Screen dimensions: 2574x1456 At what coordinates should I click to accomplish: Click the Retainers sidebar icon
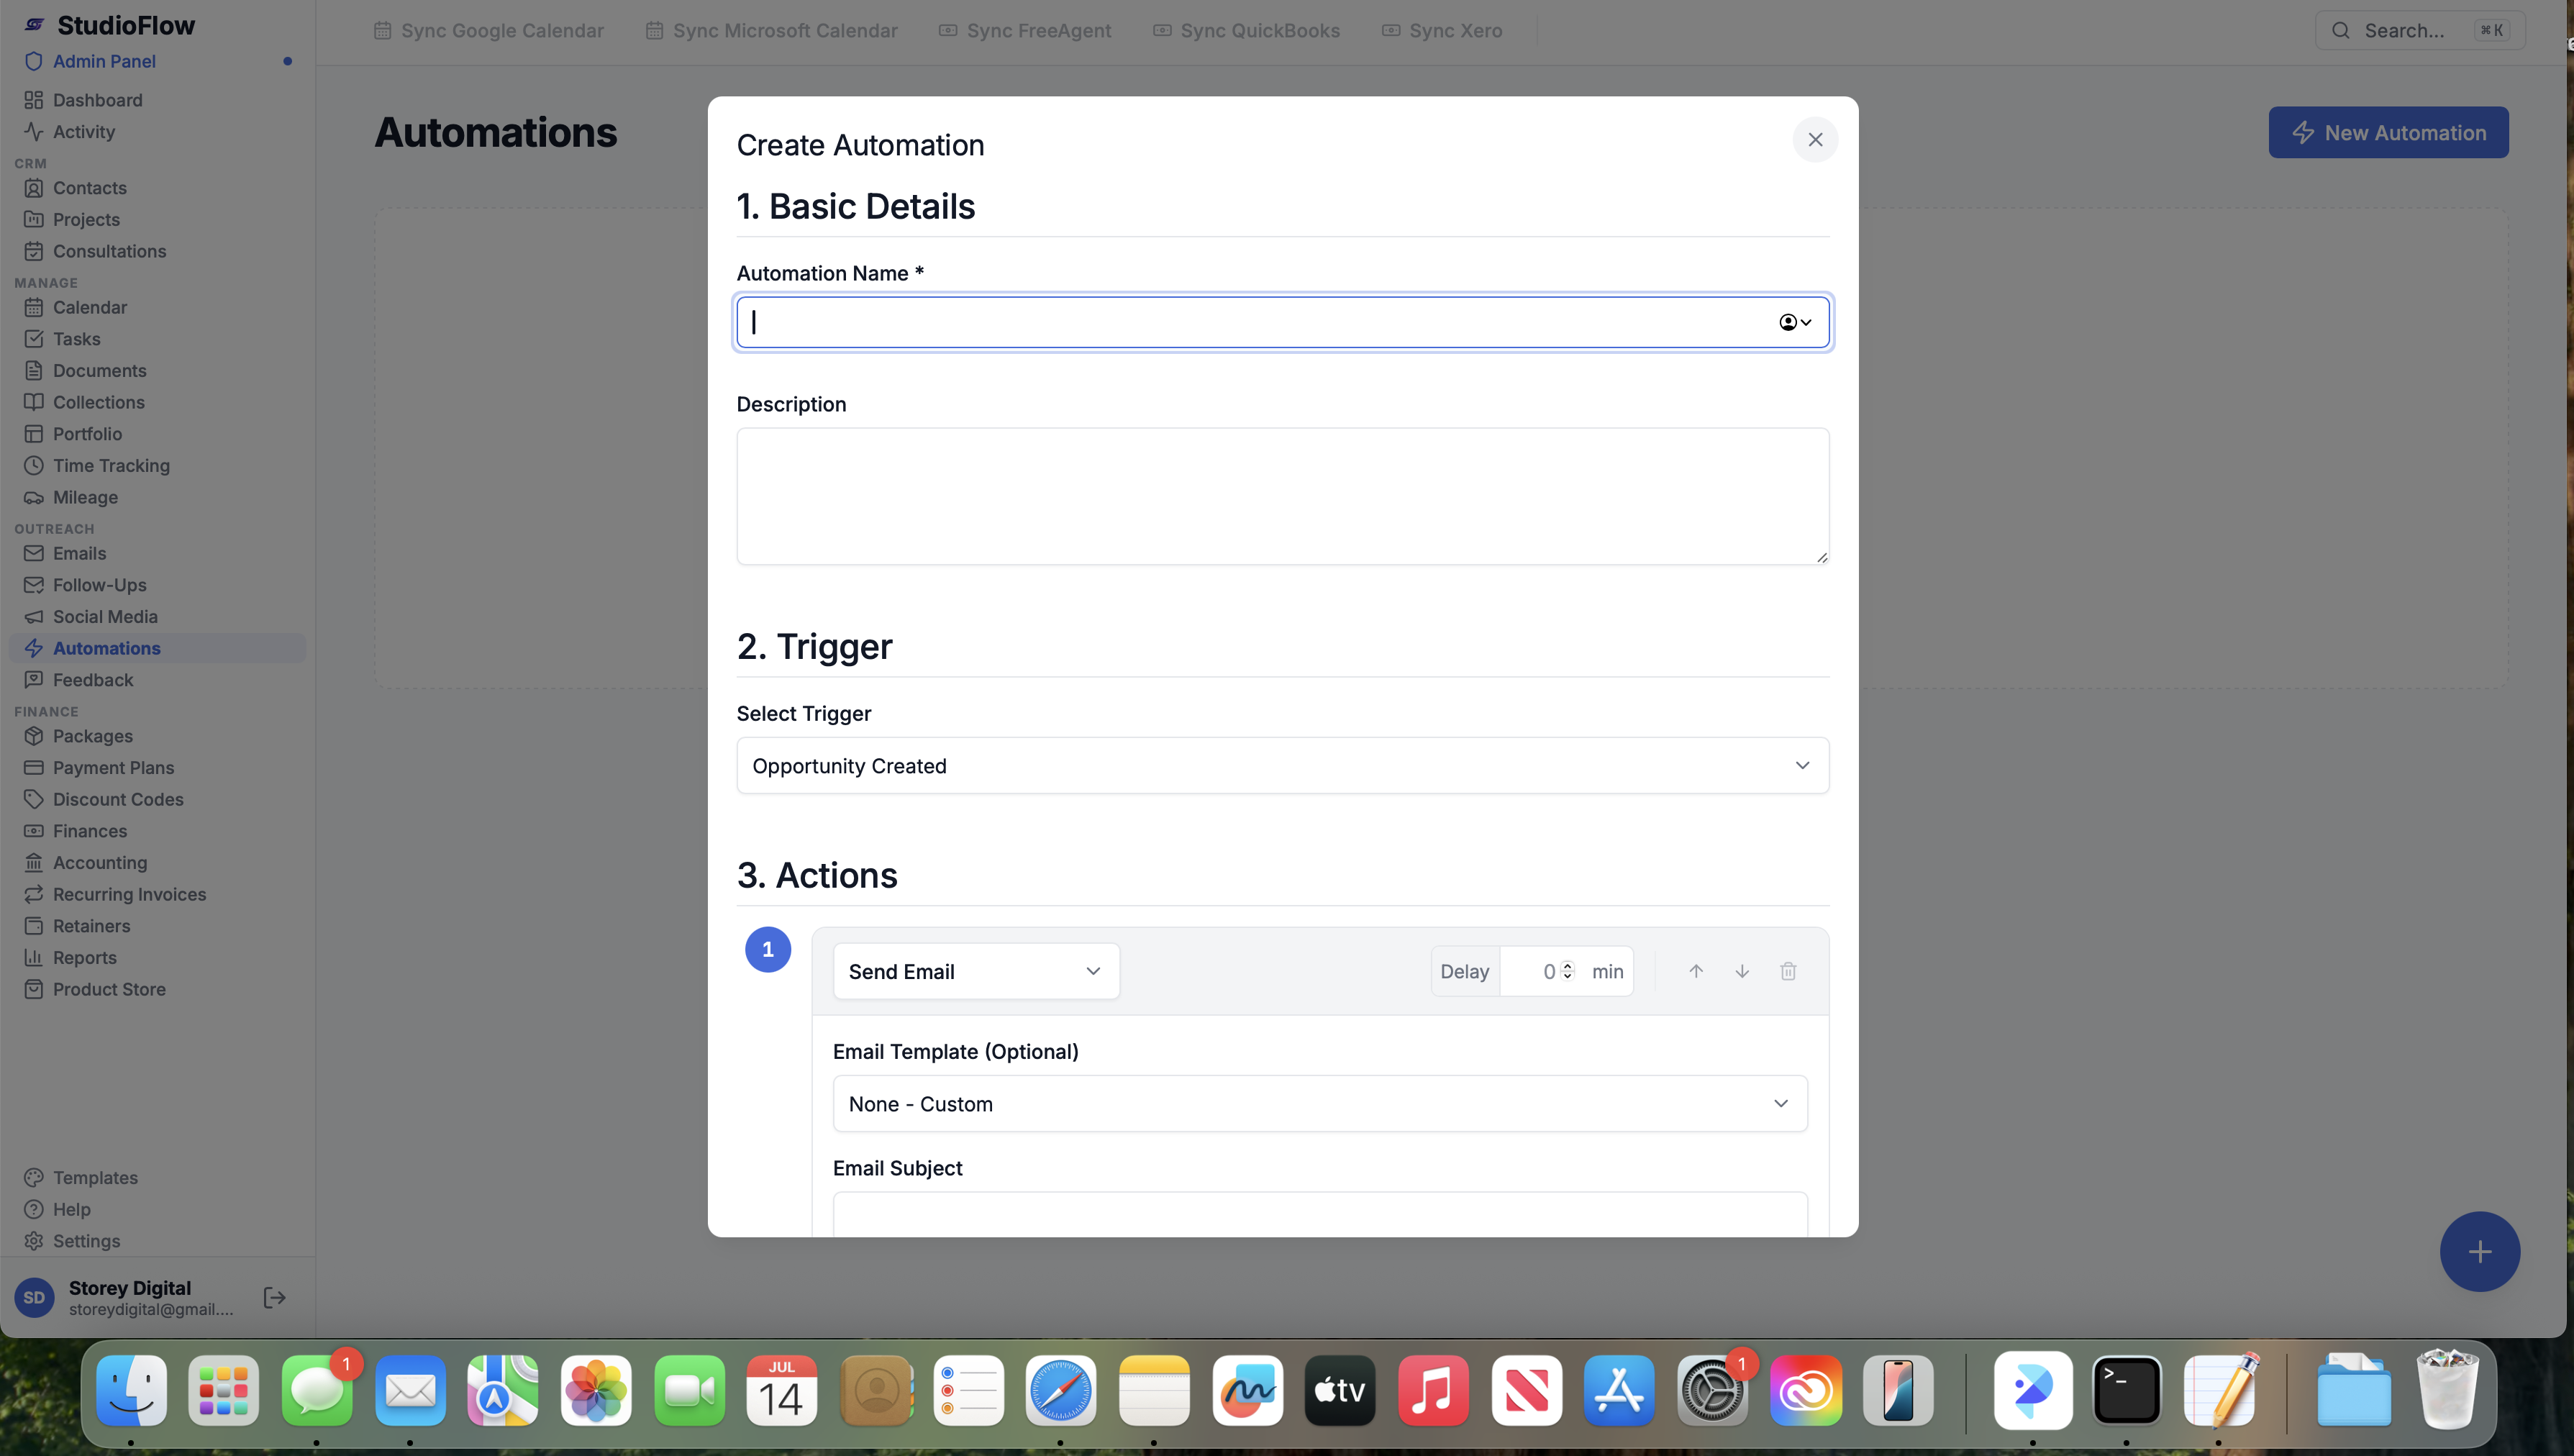(x=34, y=926)
